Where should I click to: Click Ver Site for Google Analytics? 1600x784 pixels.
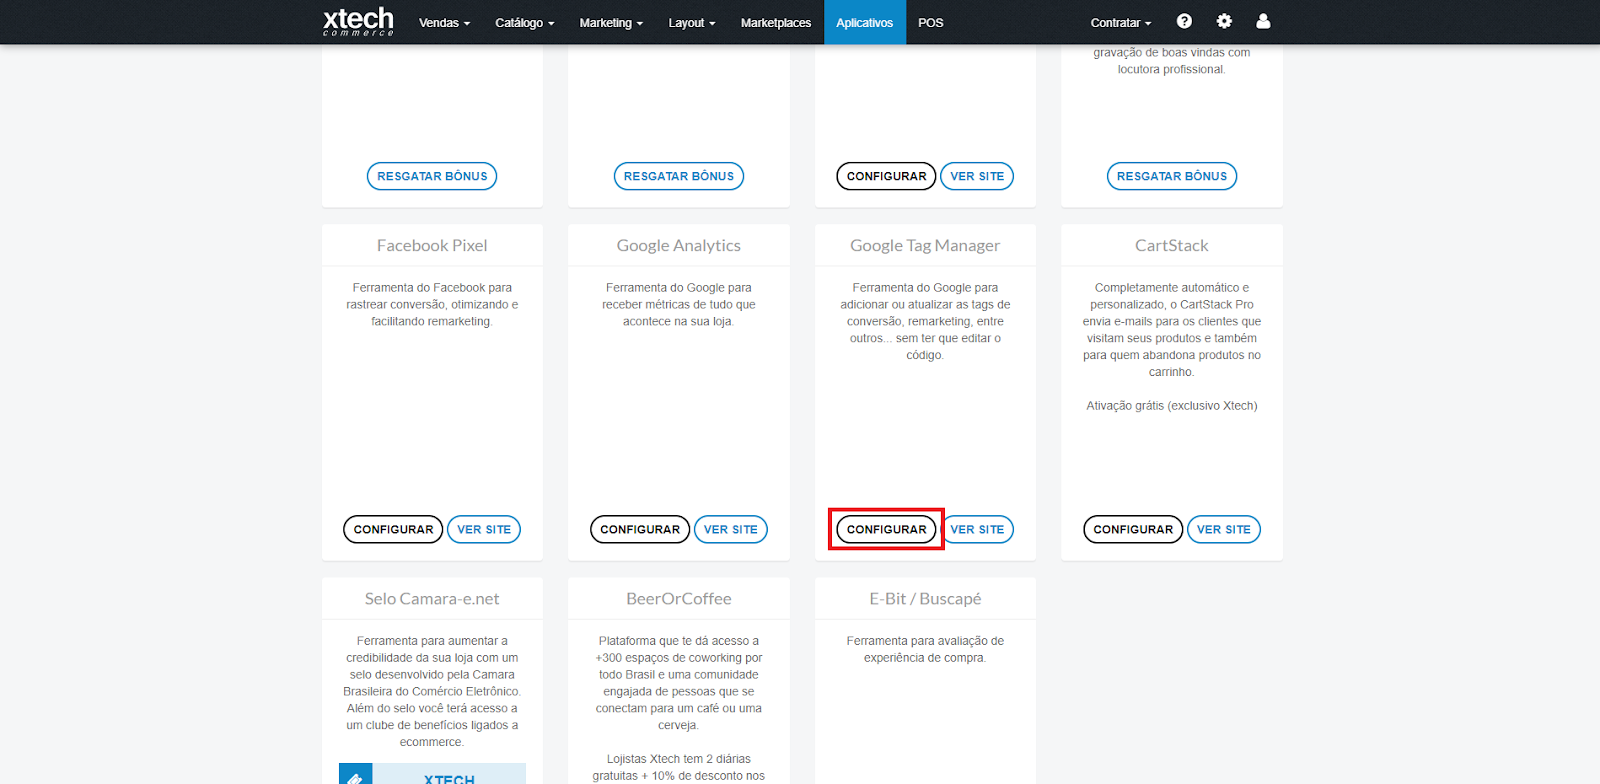(x=731, y=529)
